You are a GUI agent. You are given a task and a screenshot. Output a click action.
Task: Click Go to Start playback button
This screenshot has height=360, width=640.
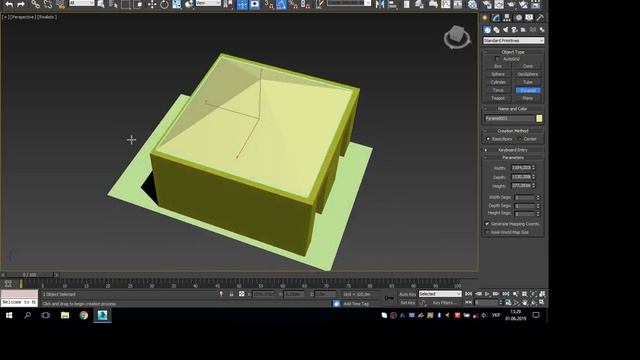coord(469,294)
